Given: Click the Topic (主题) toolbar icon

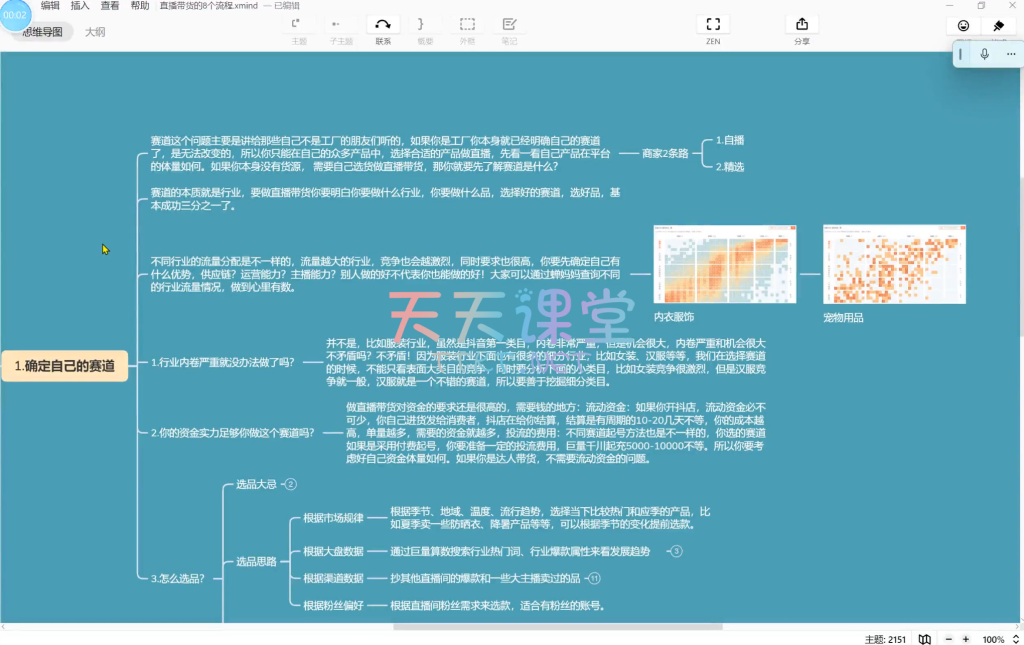Looking at the screenshot, I should (298, 24).
